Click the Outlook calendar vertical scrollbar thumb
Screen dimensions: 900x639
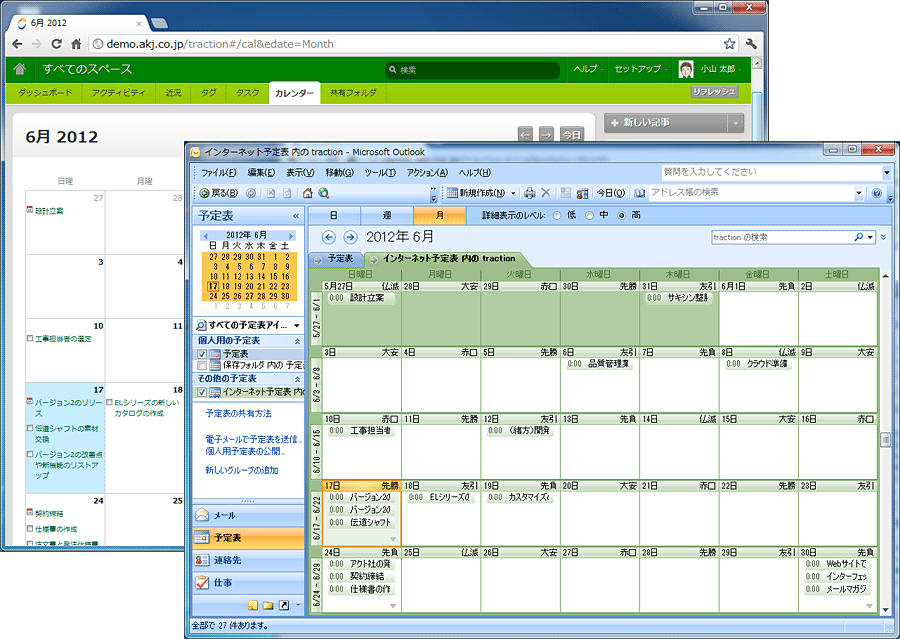tap(885, 440)
